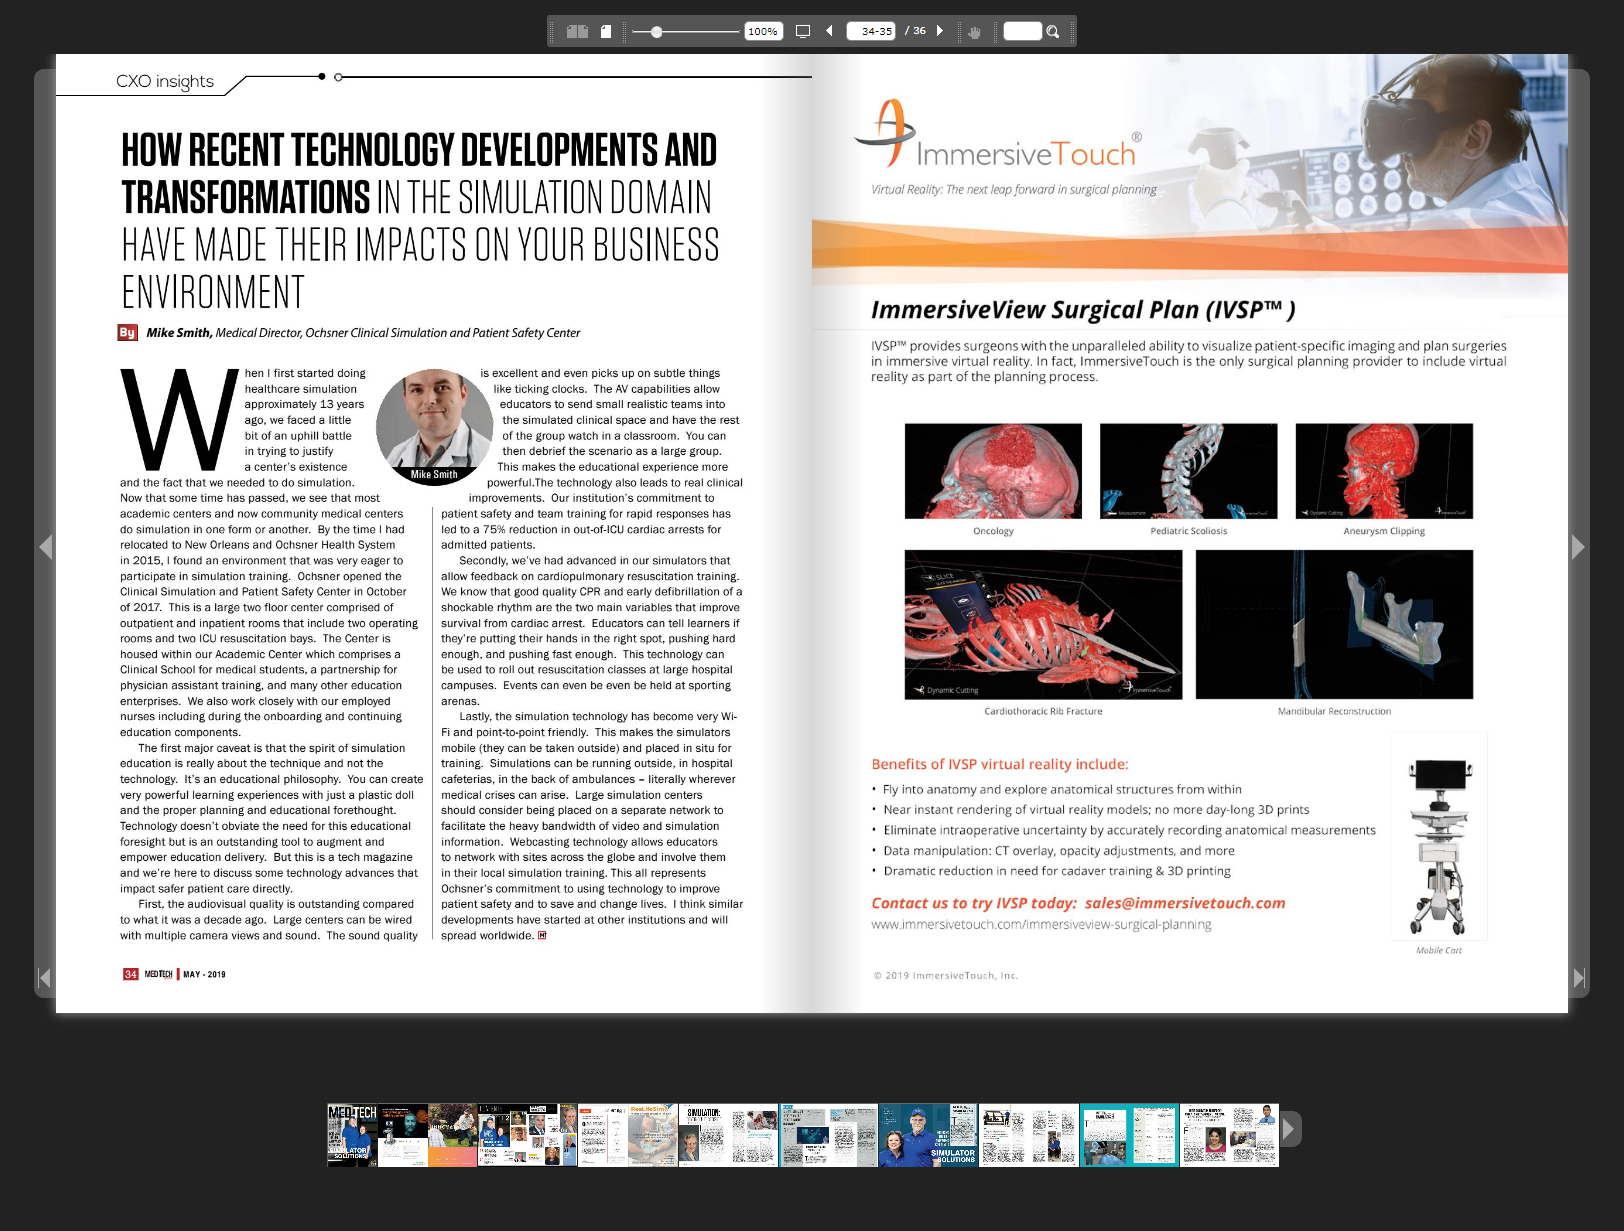The image size is (1624, 1231).
Task: Open the last visible thumbnail in strip
Action: pos(1230,1135)
